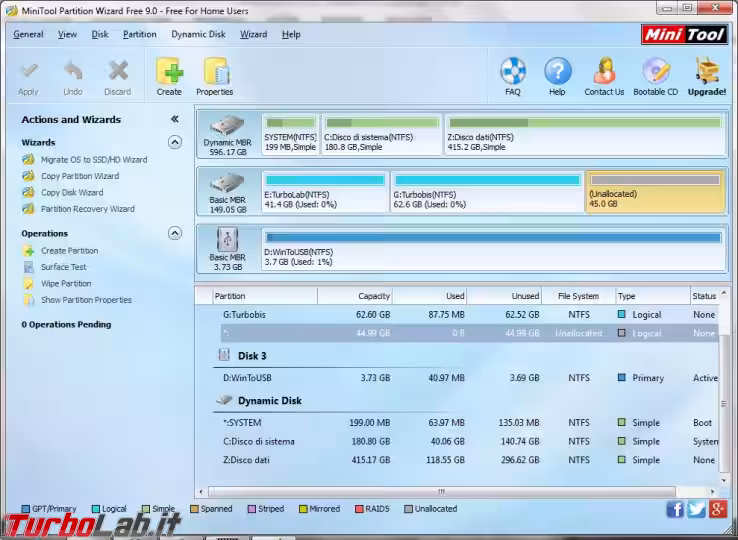This screenshot has height=540, width=738.
Task: Select the G:Turbobis partition block
Action: pos(487,192)
